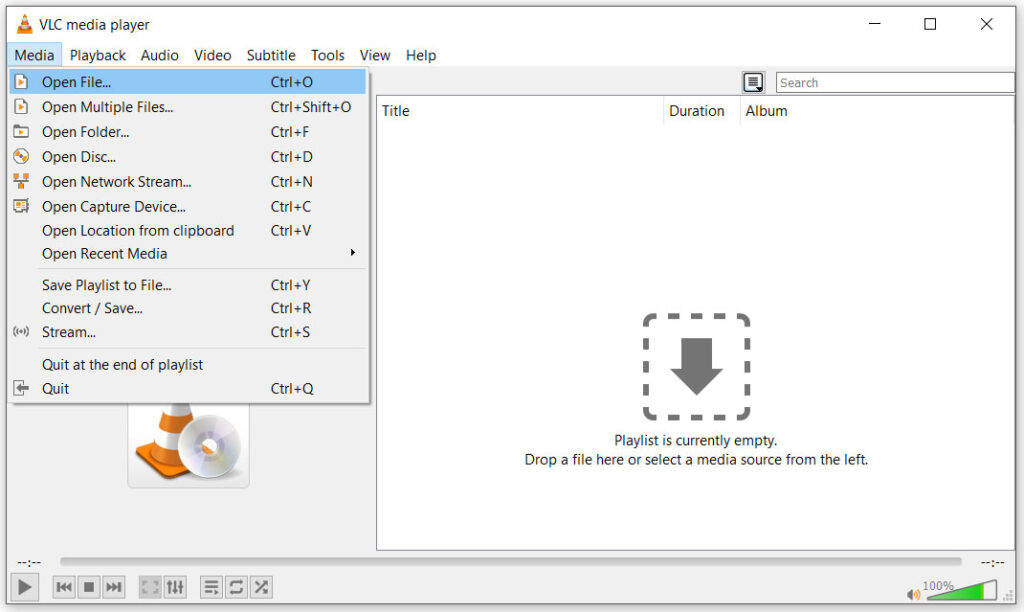Mute audio via speaker icon

(x=913, y=594)
